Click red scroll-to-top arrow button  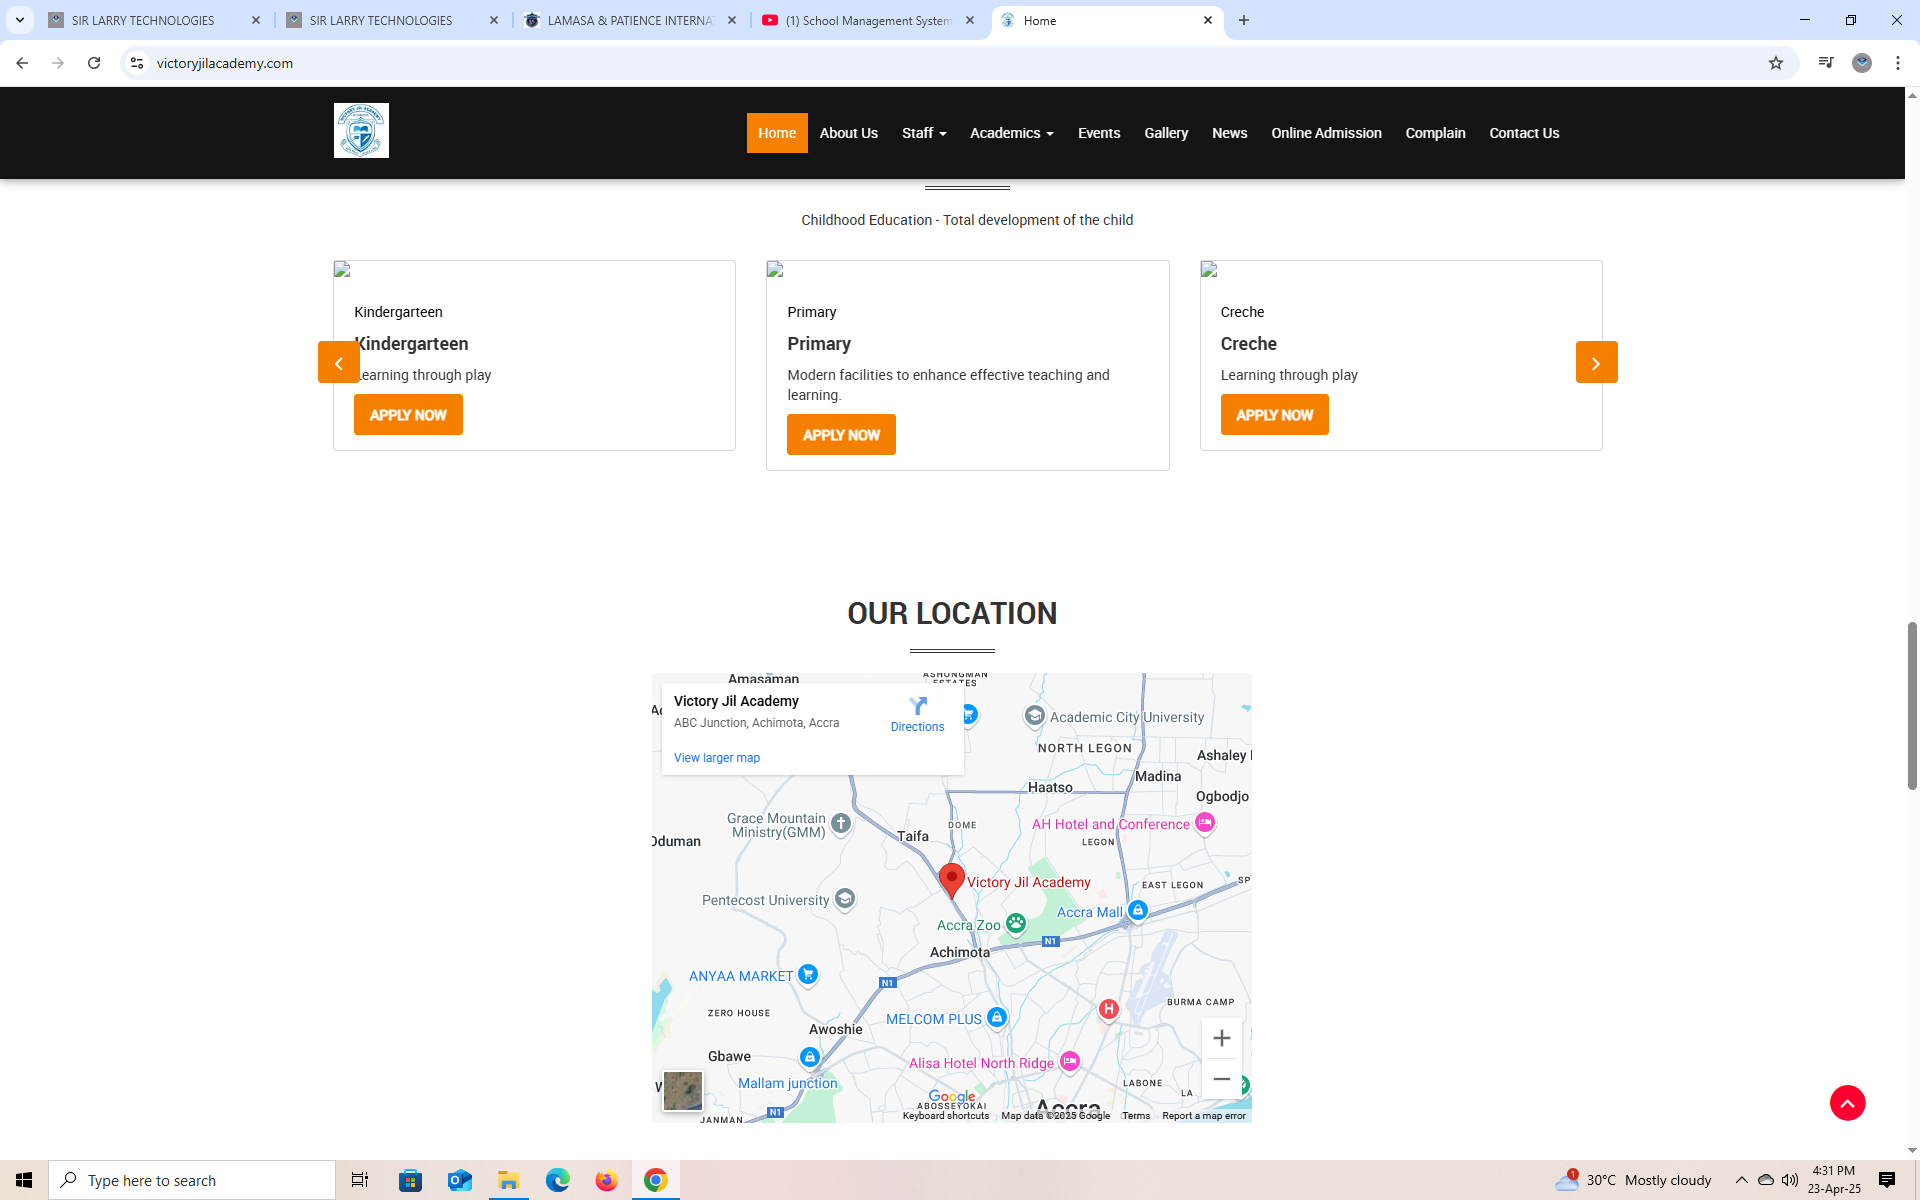click(1847, 1103)
